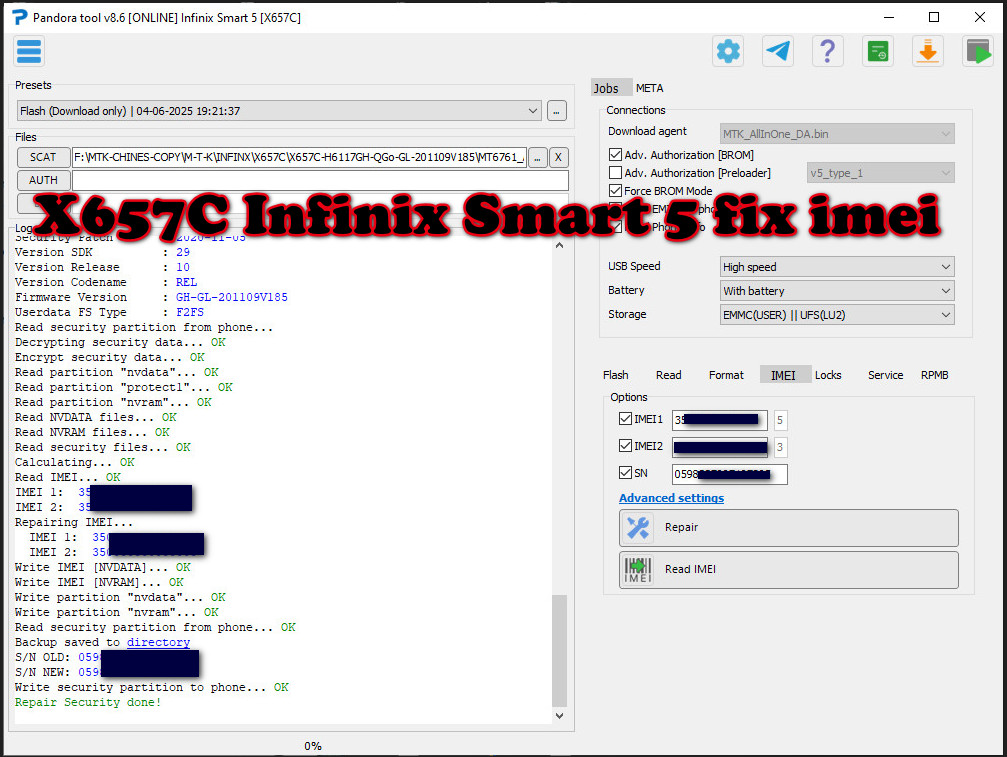This screenshot has height=757, width=1007.
Task: Open the help question mark icon
Action: pos(828,51)
